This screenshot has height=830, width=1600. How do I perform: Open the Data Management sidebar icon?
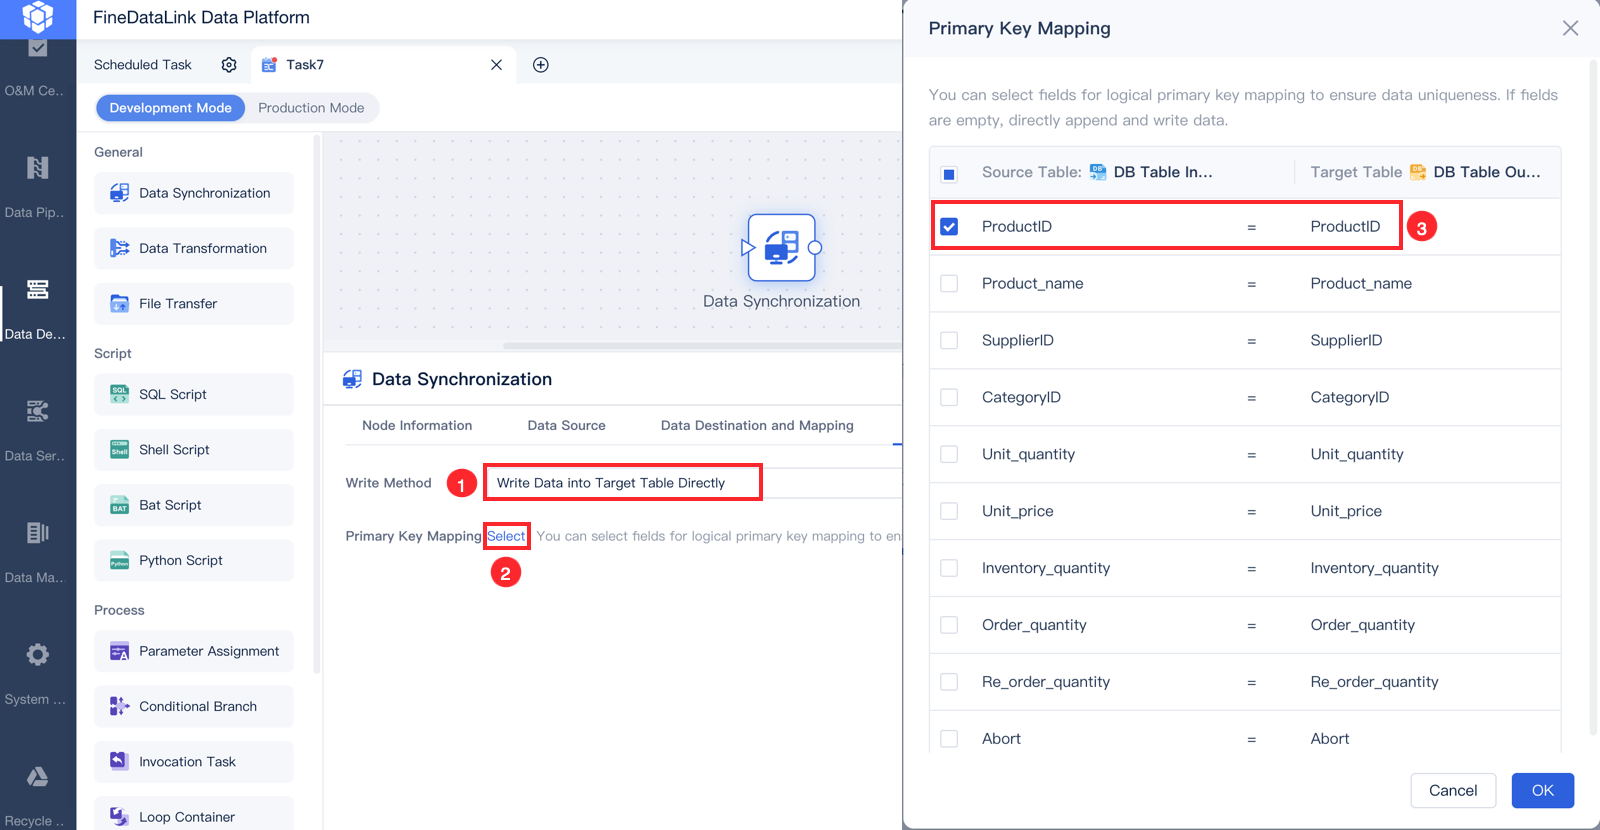[38, 533]
